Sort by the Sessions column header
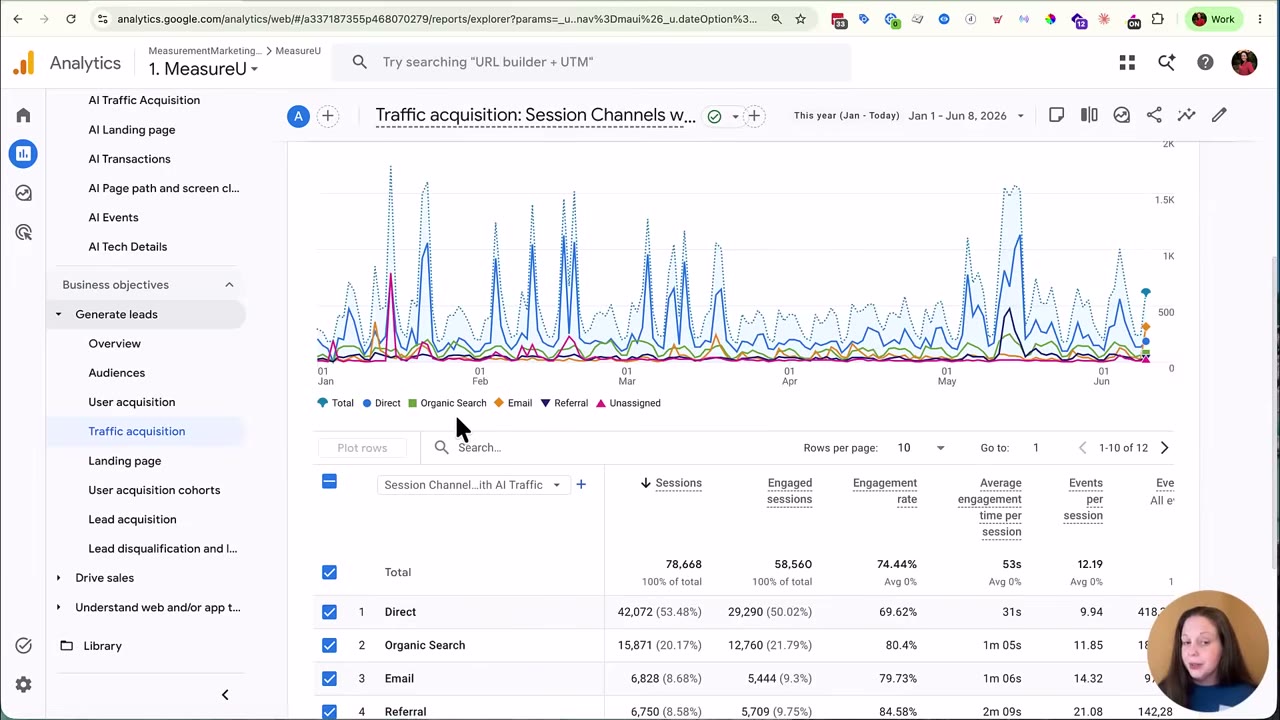 (678, 483)
